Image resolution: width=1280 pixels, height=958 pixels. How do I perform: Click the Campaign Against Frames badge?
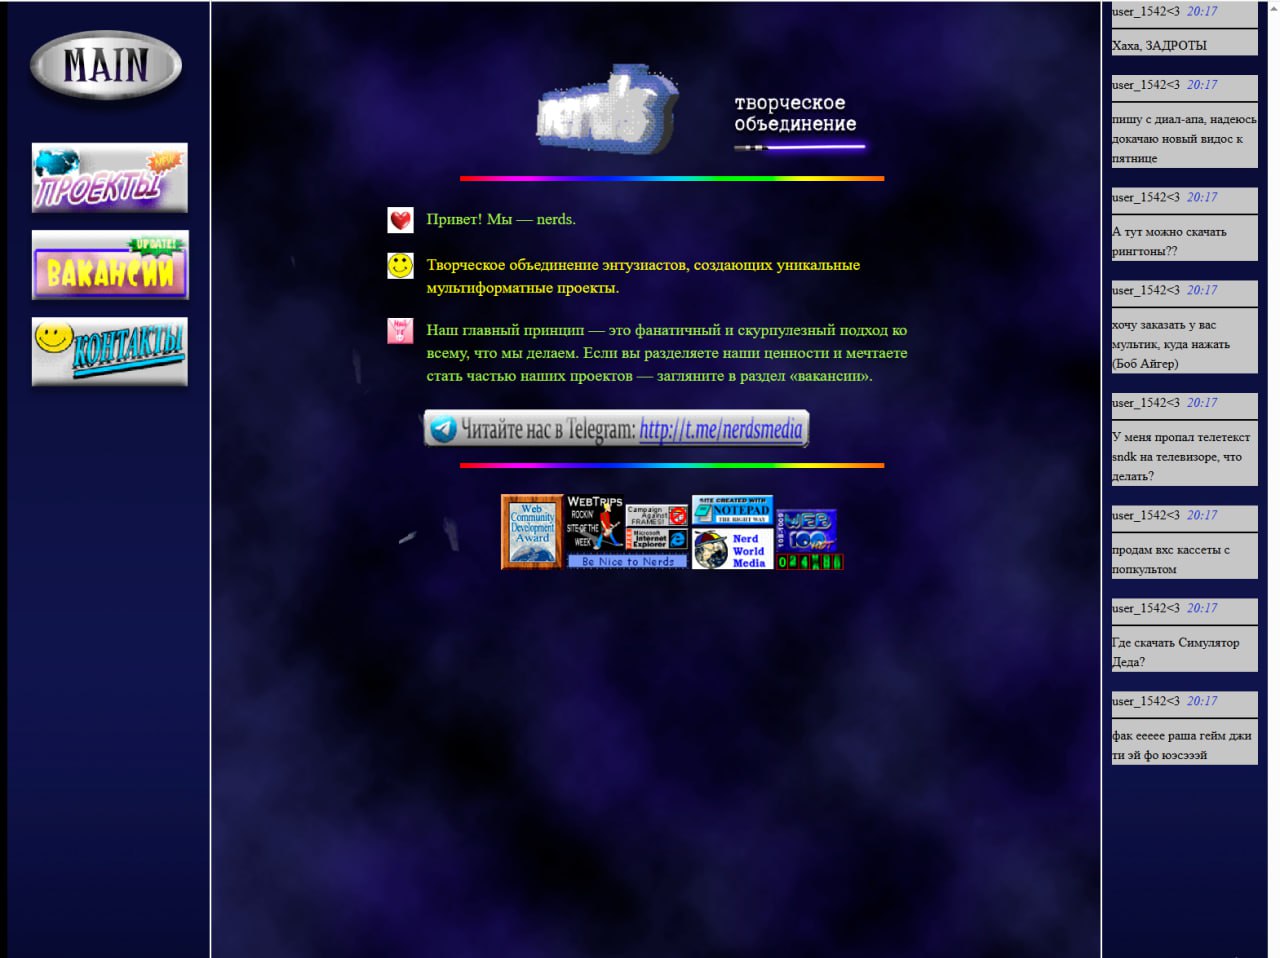(656, 515)
